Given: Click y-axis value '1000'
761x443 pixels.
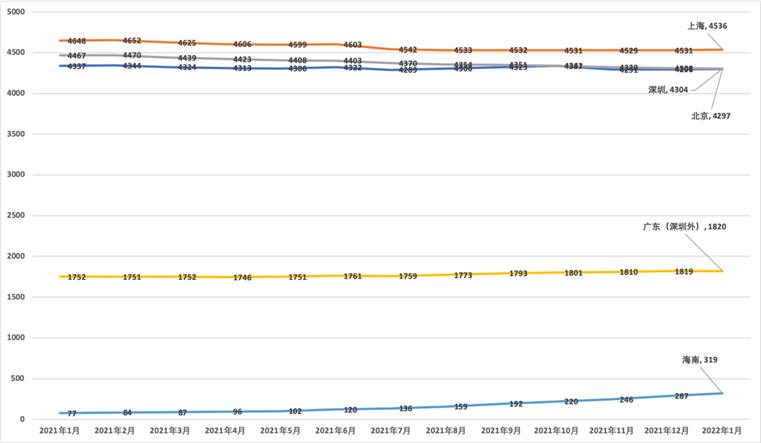Looking at the screenshot, I should click(x=16, y=338).
